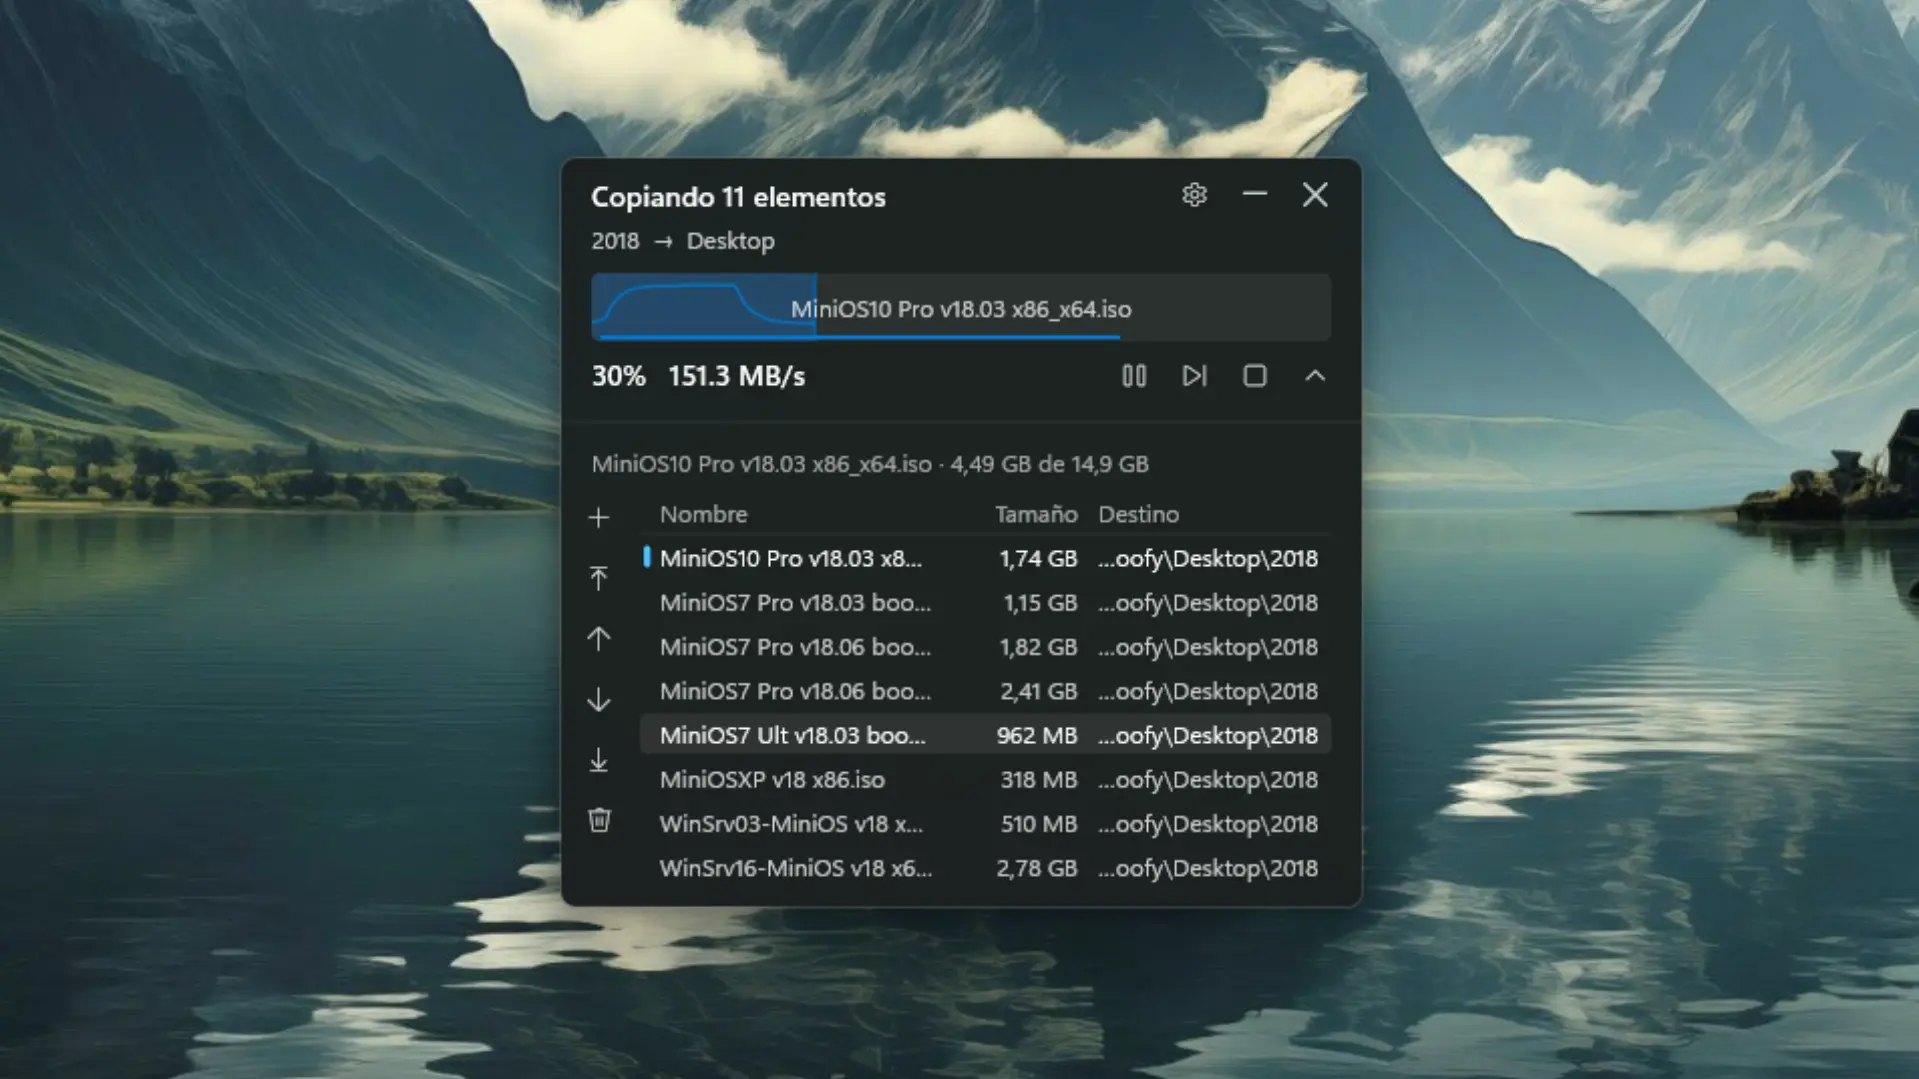This screenshot has height=1079, width=1919.
Task: Select MiniOS7 Pro v18.03 boo... row
Action: pyautogui.click(x=985, y=603)
